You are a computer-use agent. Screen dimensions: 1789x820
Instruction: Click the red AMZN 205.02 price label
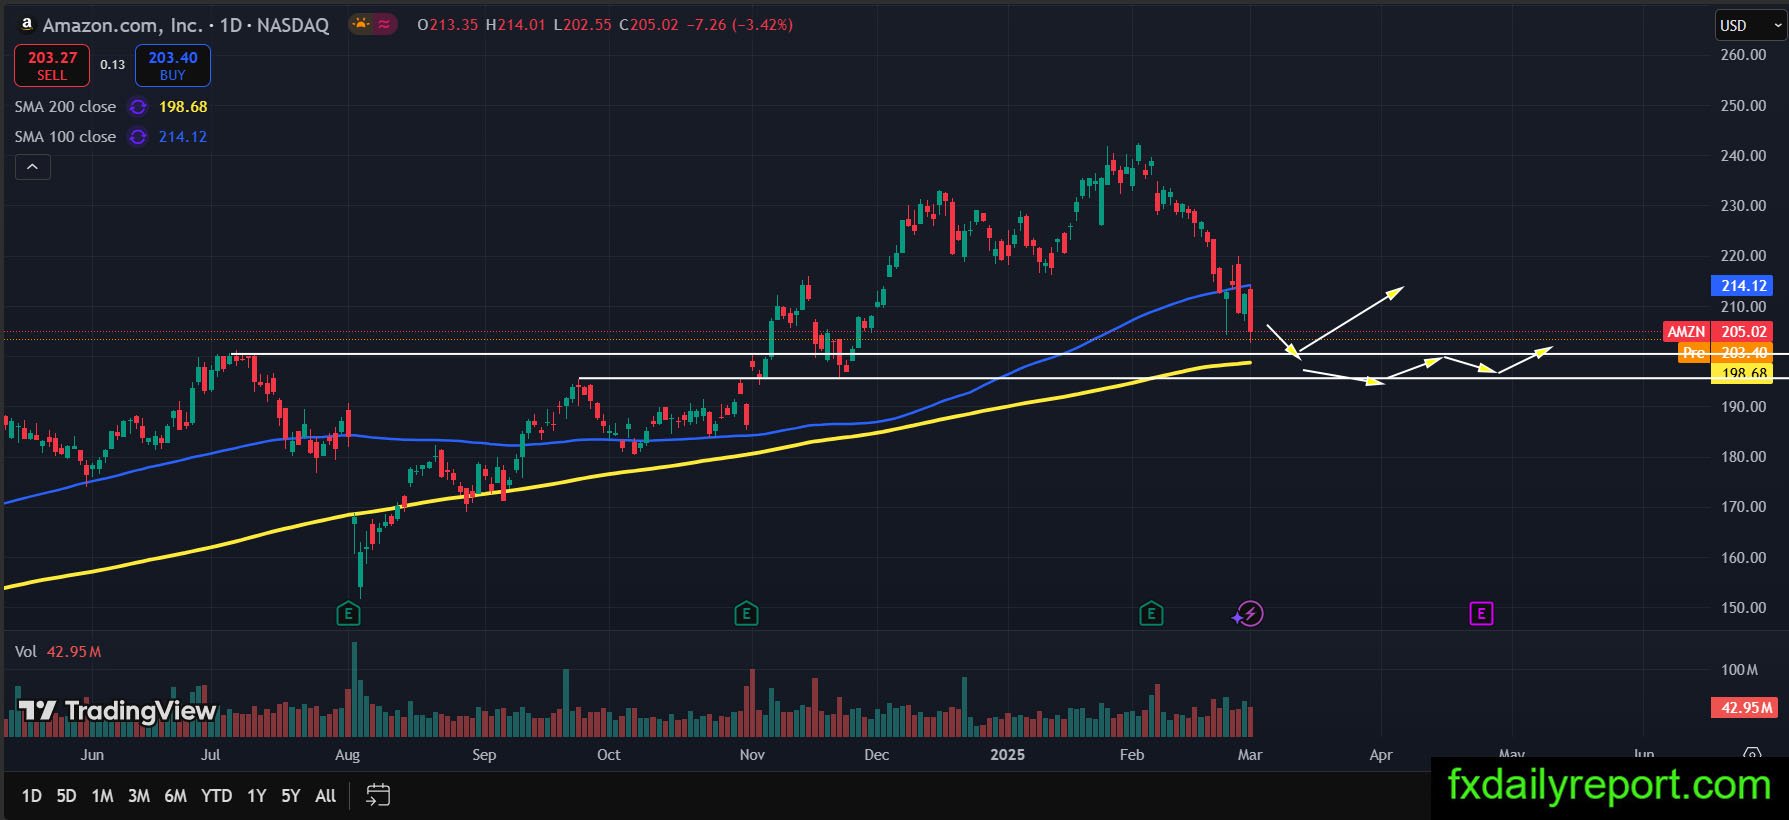coord(1717,332)
